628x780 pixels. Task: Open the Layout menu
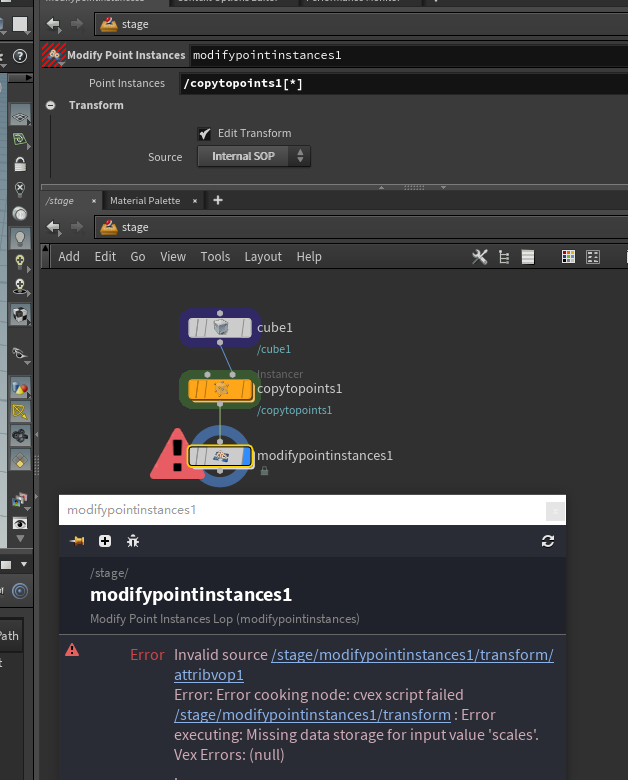tap(263, 257)
